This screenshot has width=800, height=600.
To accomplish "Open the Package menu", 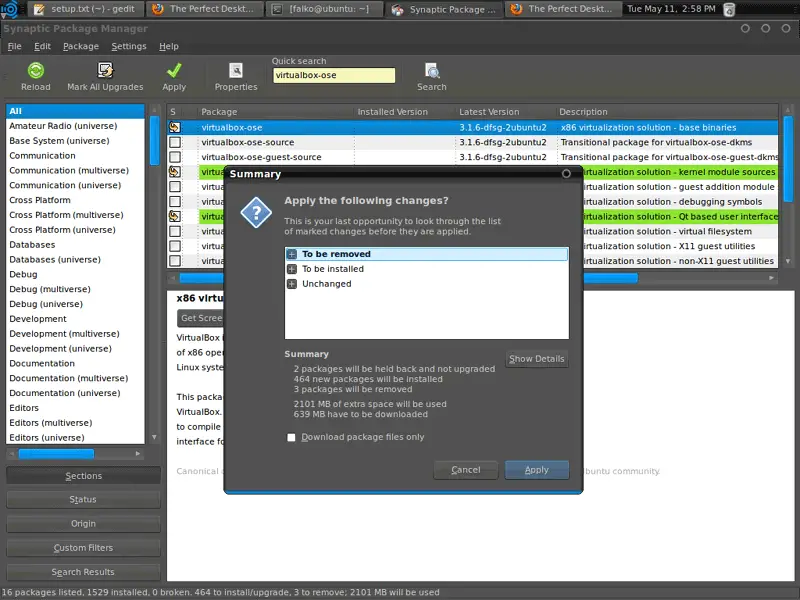I will (81, 46).
